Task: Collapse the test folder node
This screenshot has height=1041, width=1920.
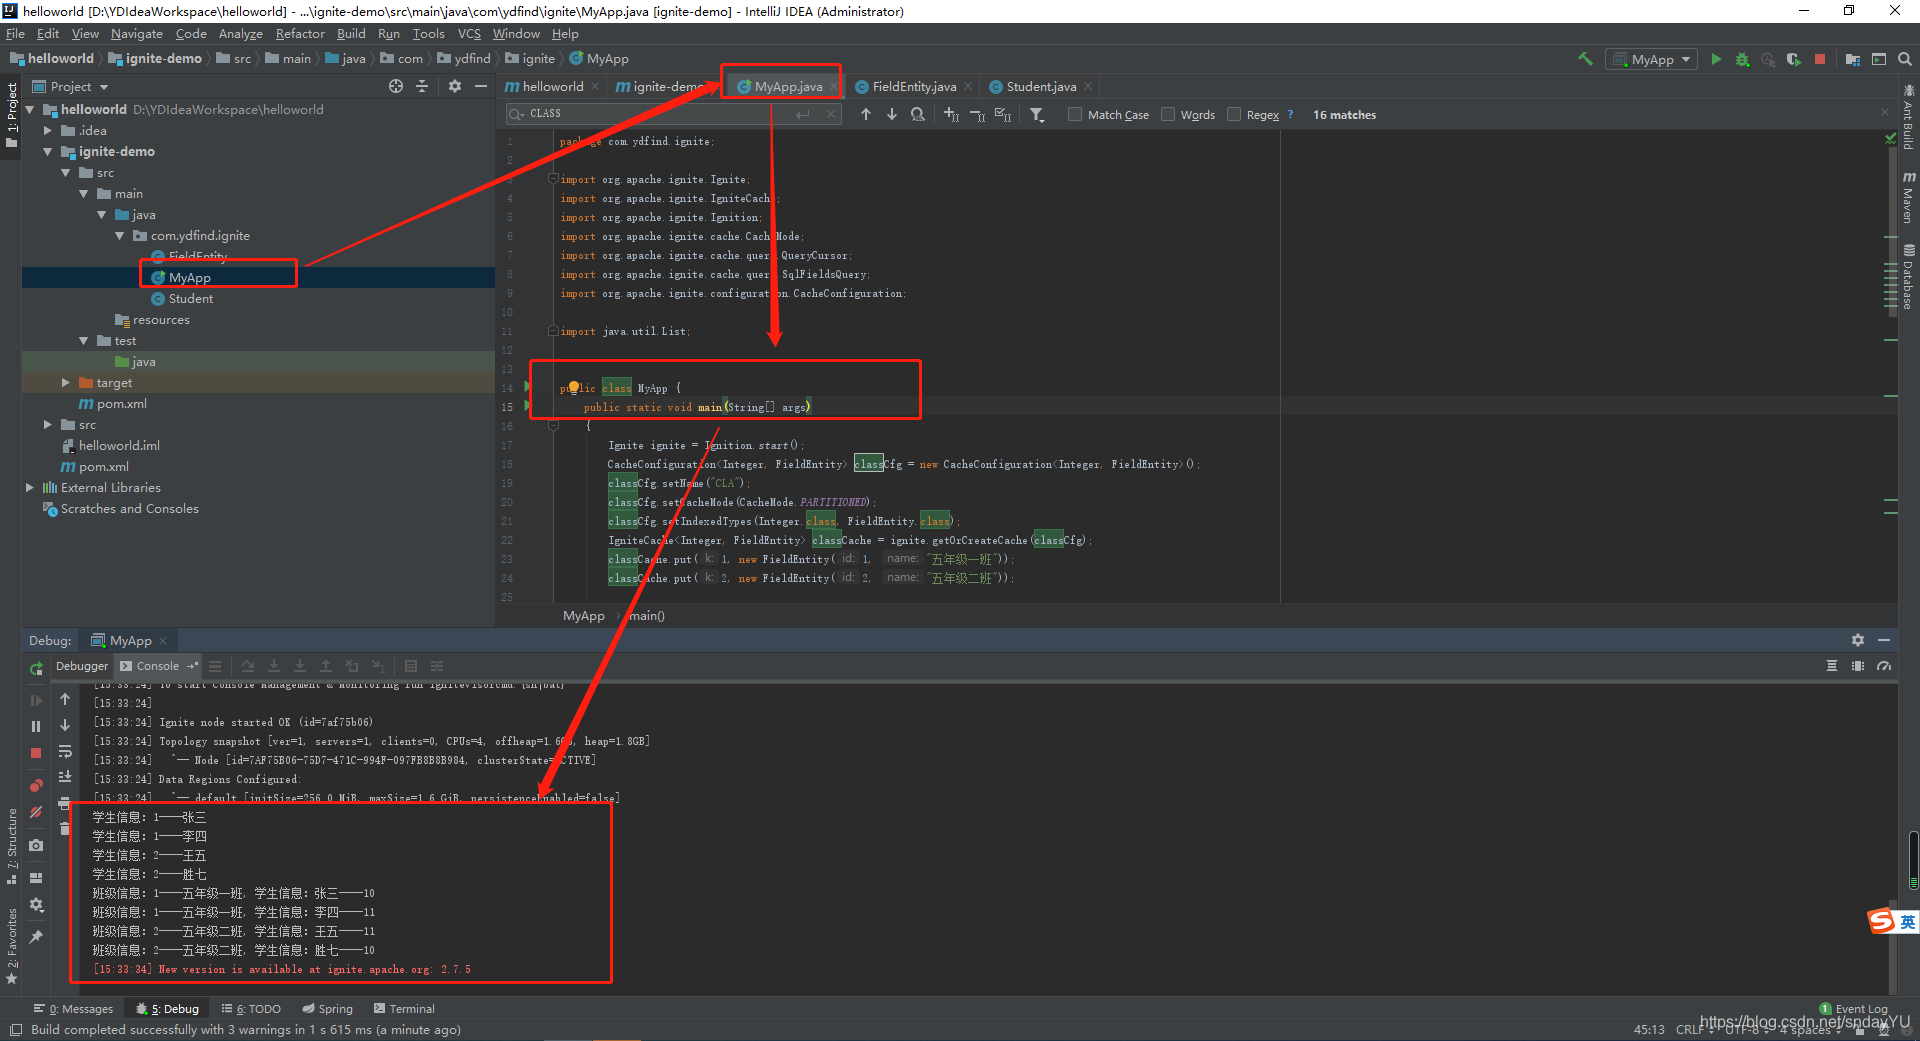Action: pyautogui.click(x=84, y=341)
